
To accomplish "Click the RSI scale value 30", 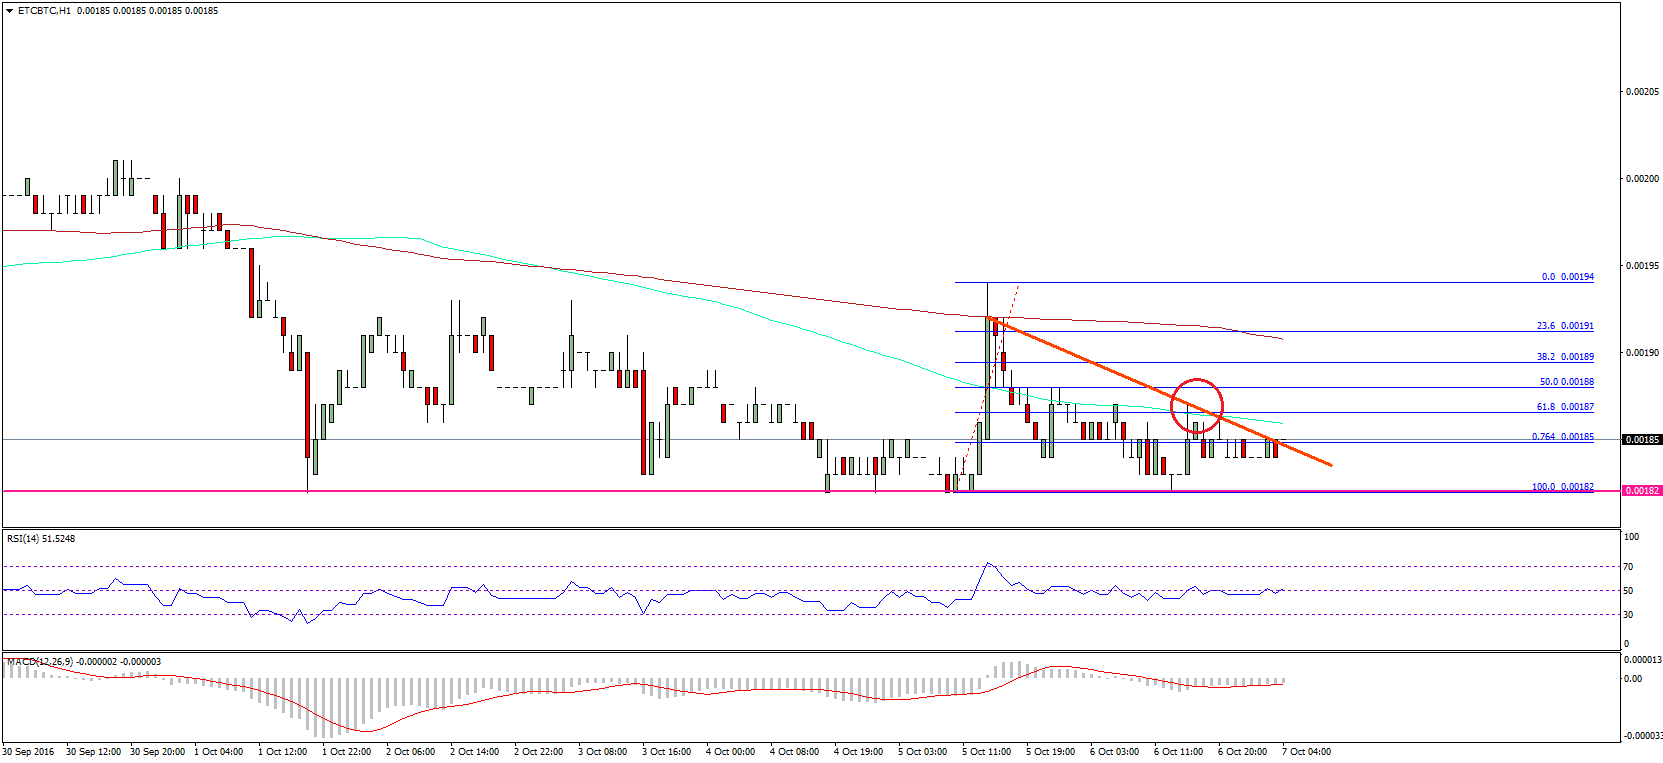I will click(x=1628, y=615).
